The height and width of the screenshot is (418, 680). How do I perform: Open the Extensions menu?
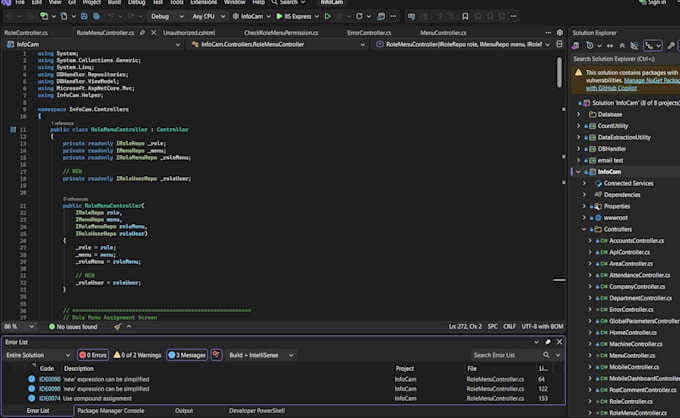click(x=203, y=3)
